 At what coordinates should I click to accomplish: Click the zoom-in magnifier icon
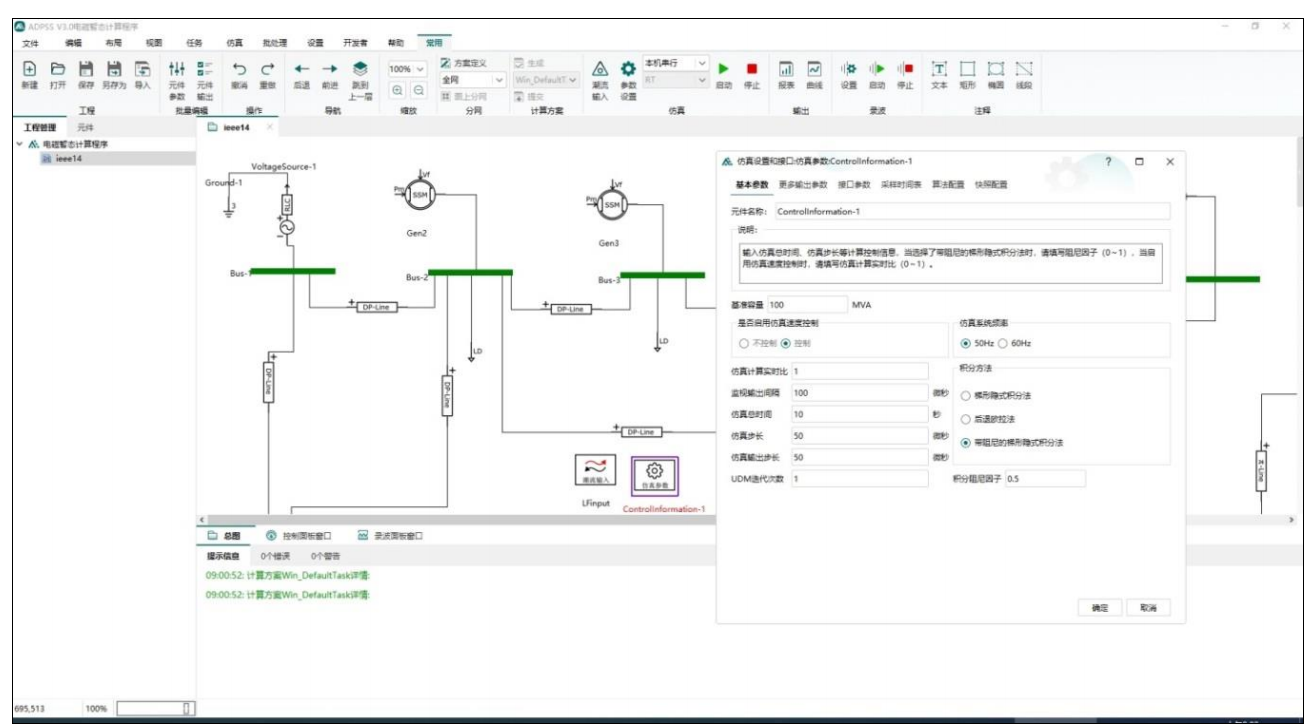pyautogui.click(x=398, y=90)
